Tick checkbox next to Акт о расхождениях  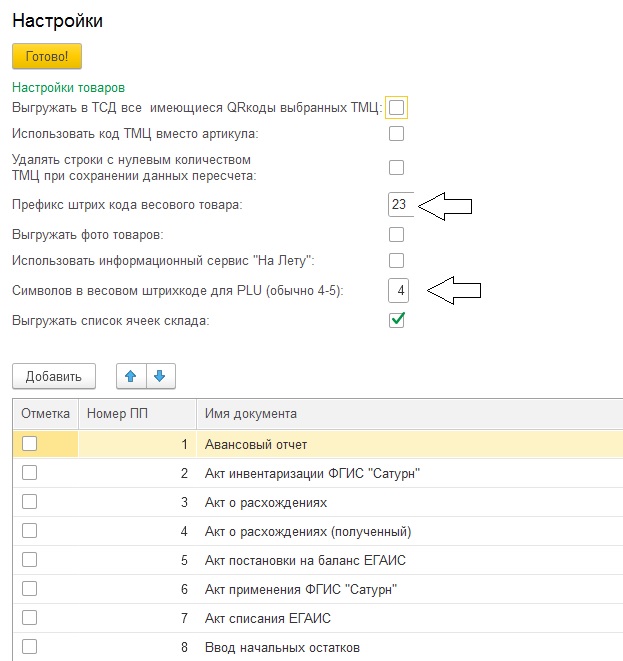click(30, 502)
